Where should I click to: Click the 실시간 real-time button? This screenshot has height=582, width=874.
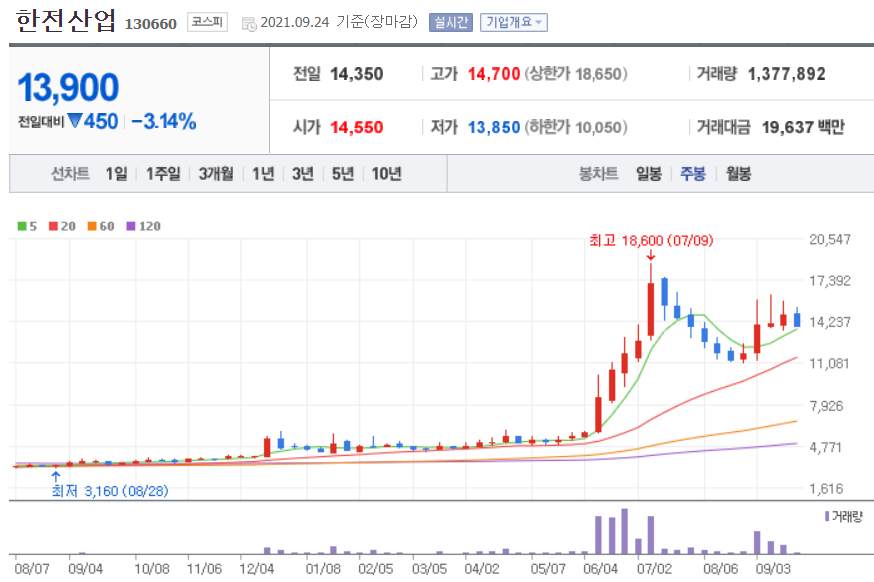coord(450,22)
